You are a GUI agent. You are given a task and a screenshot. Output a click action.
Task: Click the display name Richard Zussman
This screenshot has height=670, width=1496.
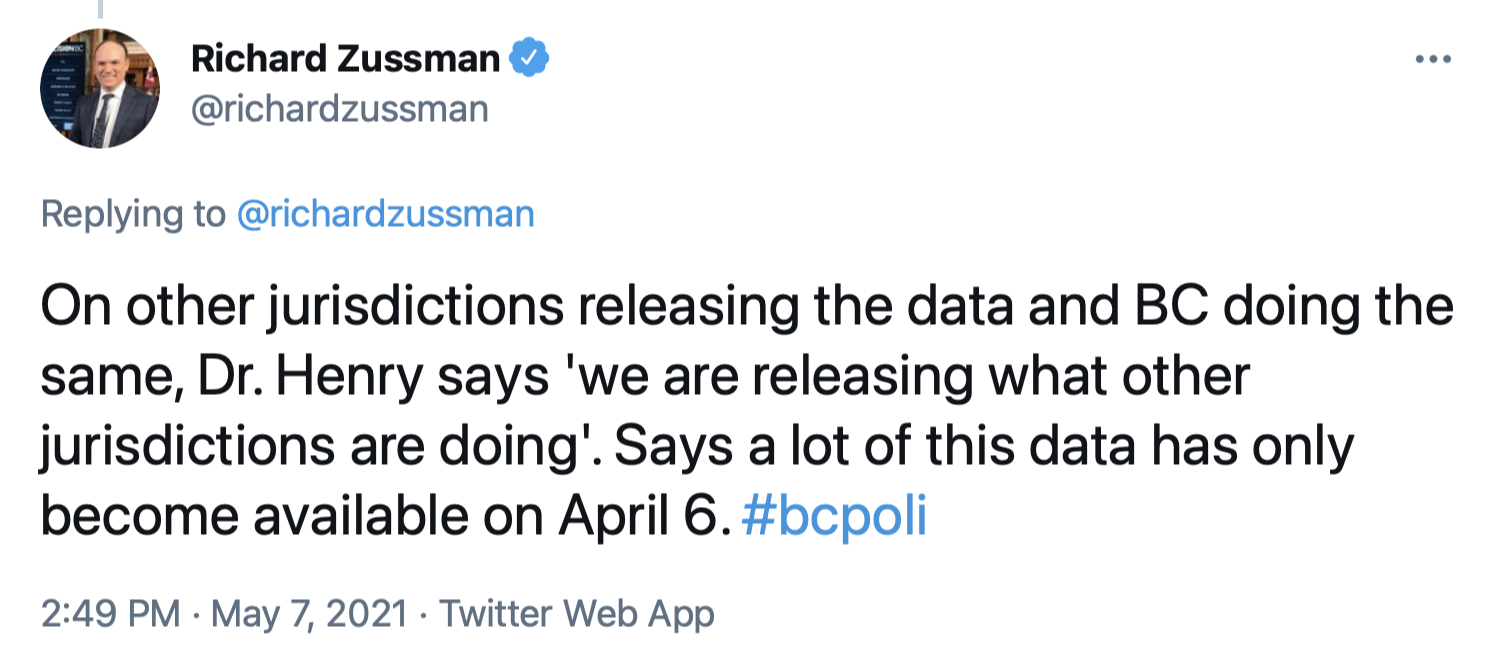(345, 59)
